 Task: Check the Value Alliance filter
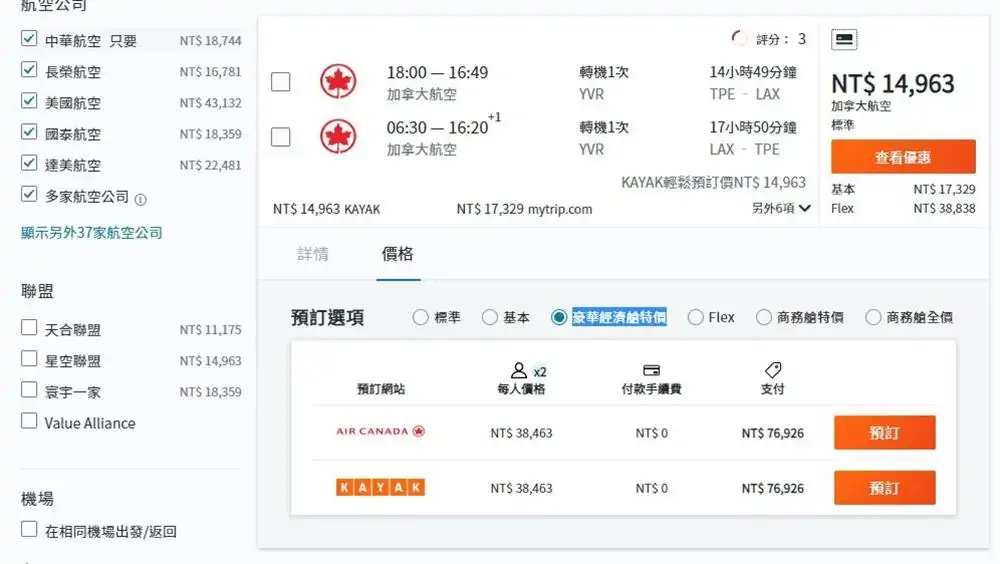point(29,420)
